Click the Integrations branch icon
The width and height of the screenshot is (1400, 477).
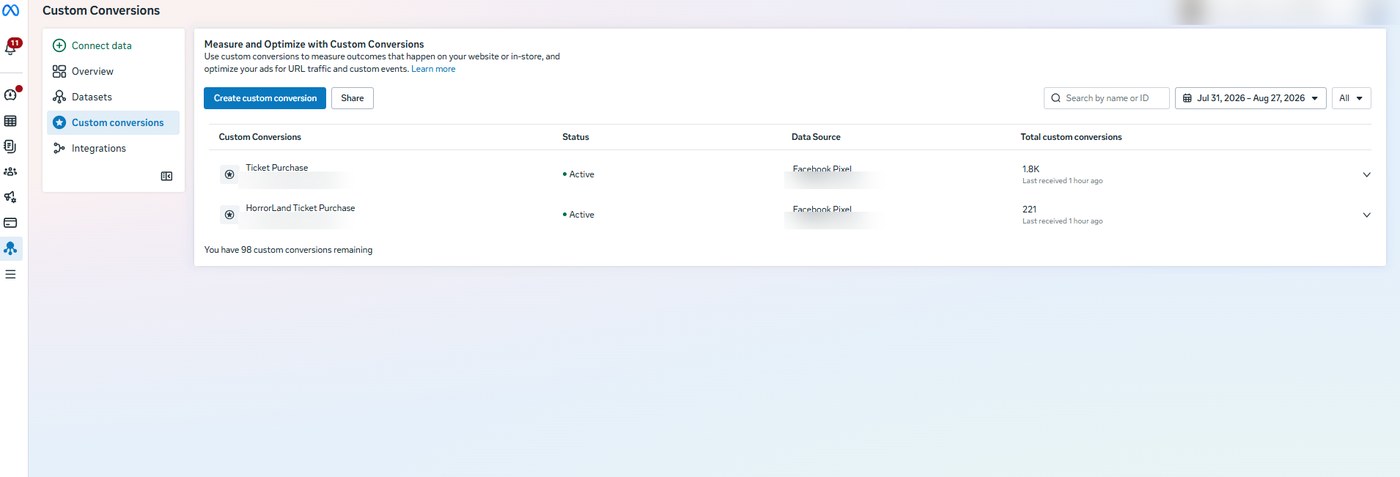[59, 148]
